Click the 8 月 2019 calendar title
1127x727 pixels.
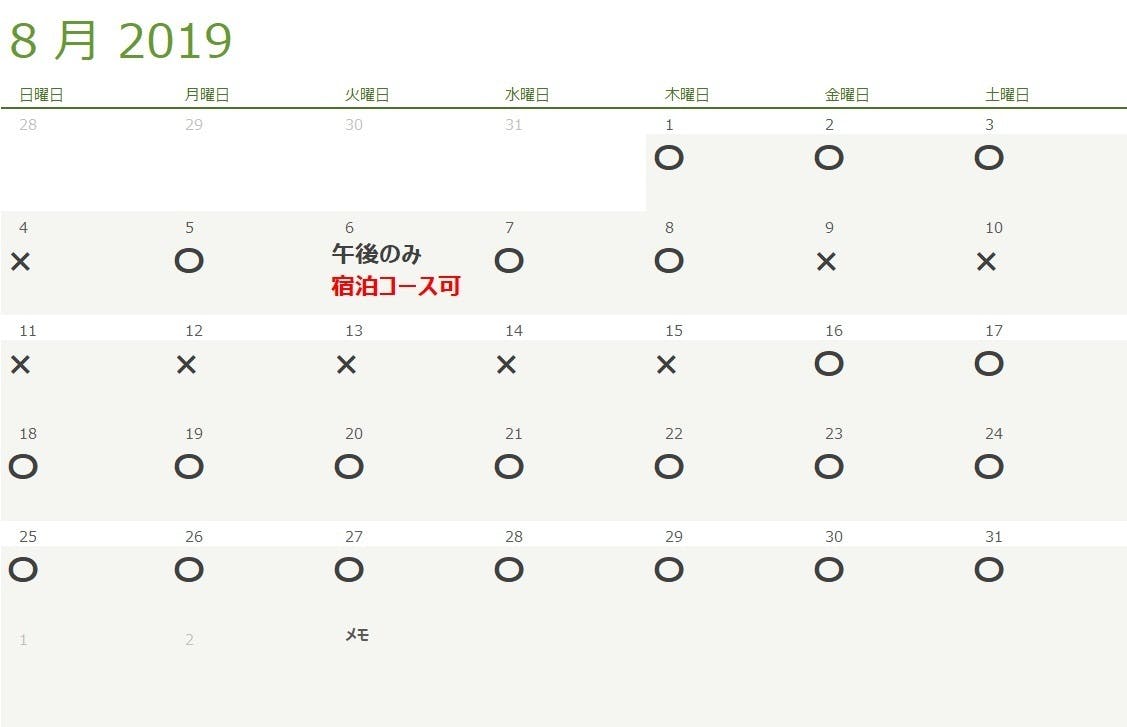(121, 41)
